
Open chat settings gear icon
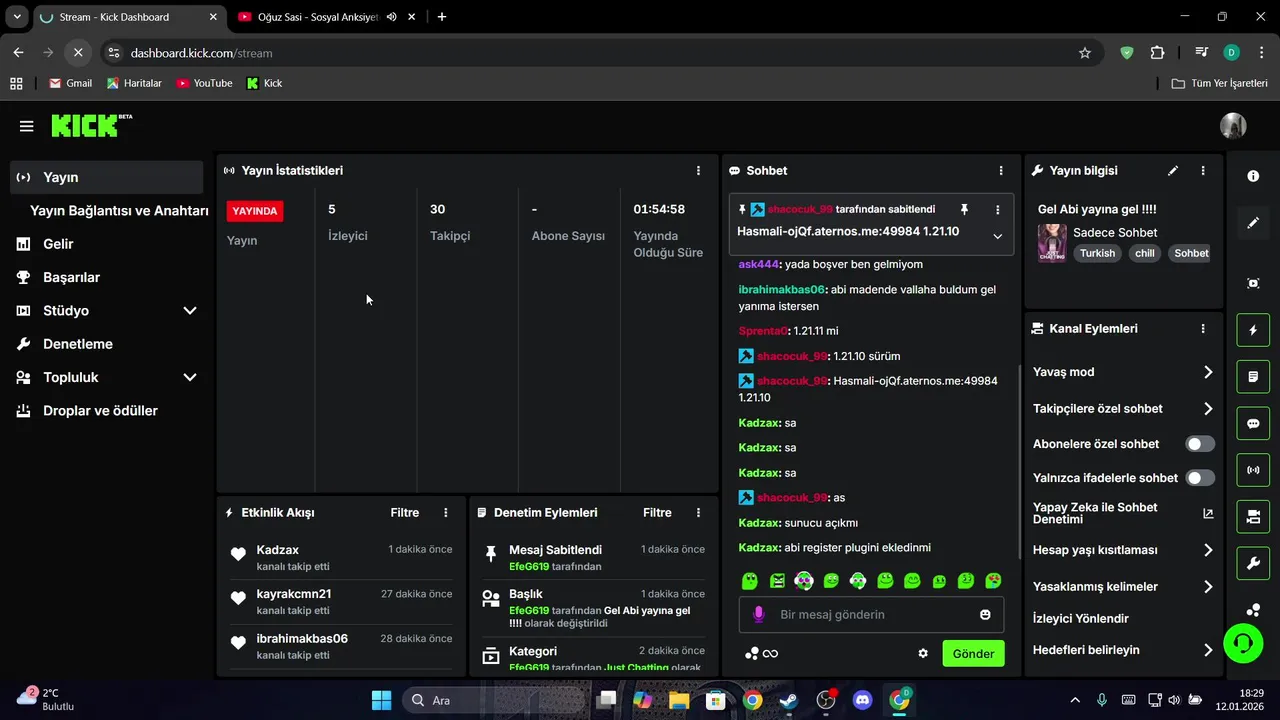click(923, 653)
